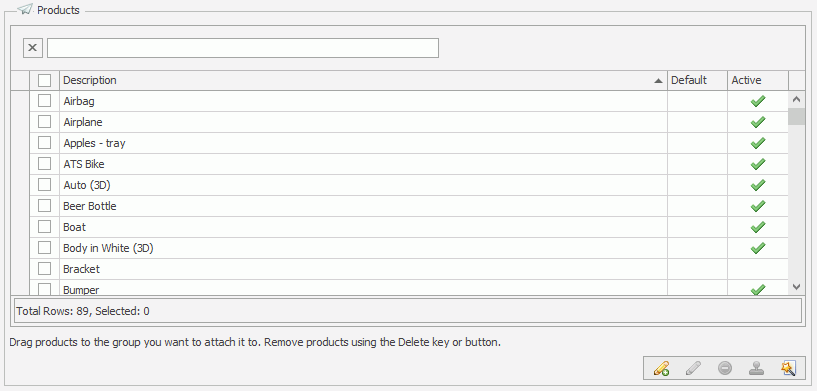Click the Active checkmark for Boat
817x391 pixels.
click(758, 227)
